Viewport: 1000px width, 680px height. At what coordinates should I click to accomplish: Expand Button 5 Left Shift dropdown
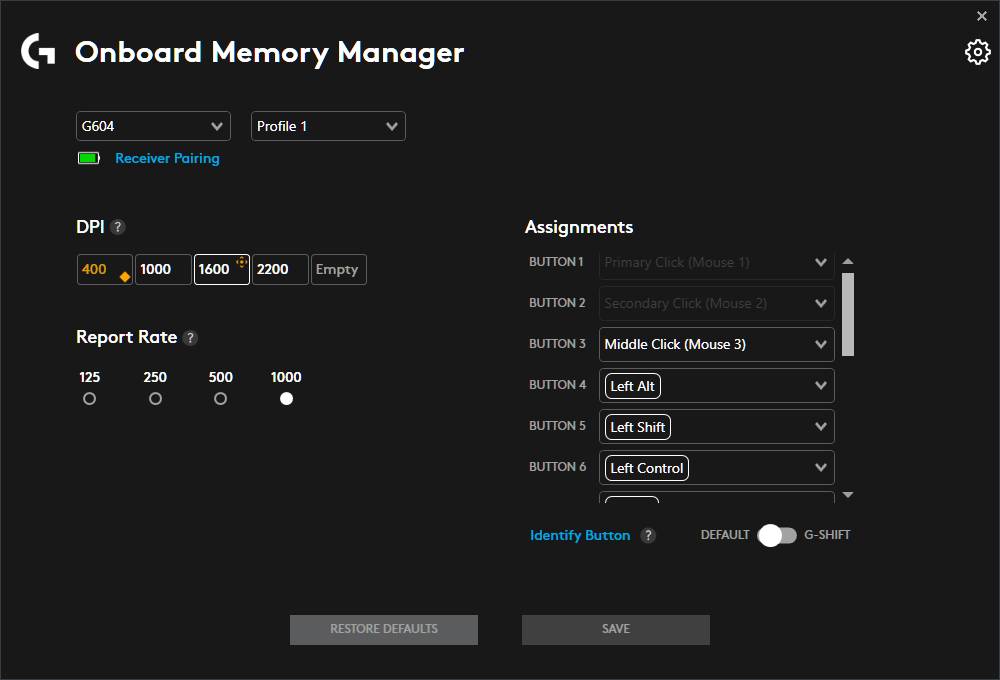coord(717,427)
